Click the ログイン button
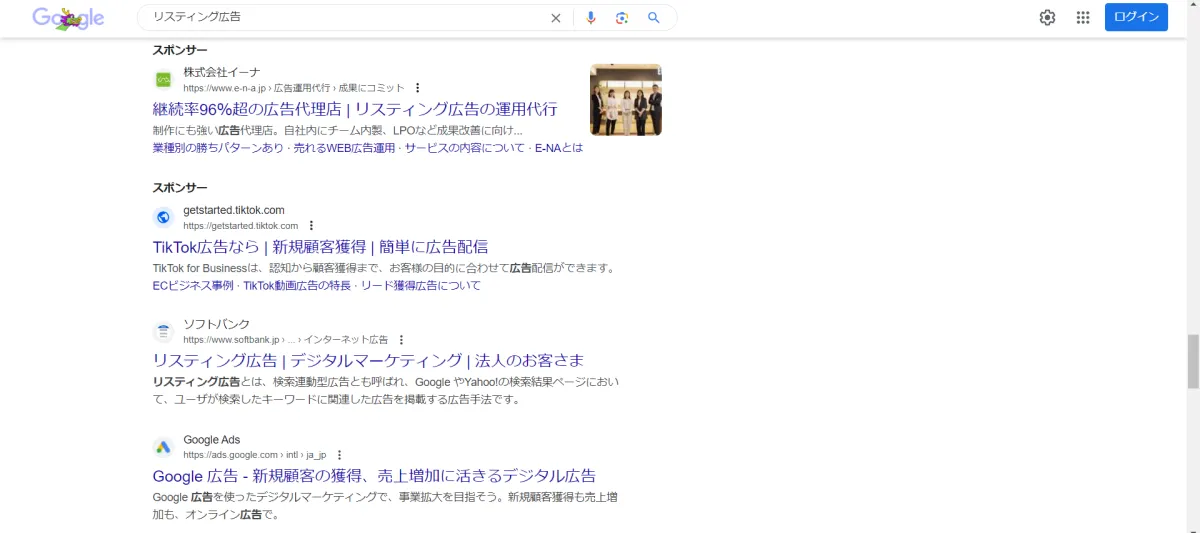 point(1136,17)
